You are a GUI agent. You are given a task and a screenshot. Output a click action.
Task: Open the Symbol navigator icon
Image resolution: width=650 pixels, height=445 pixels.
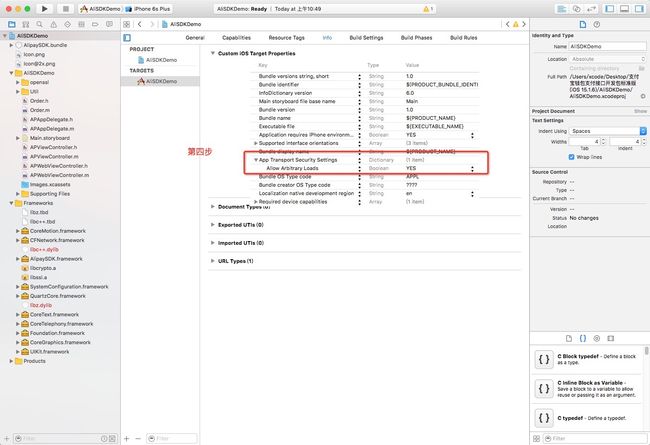tap(26, 24)
